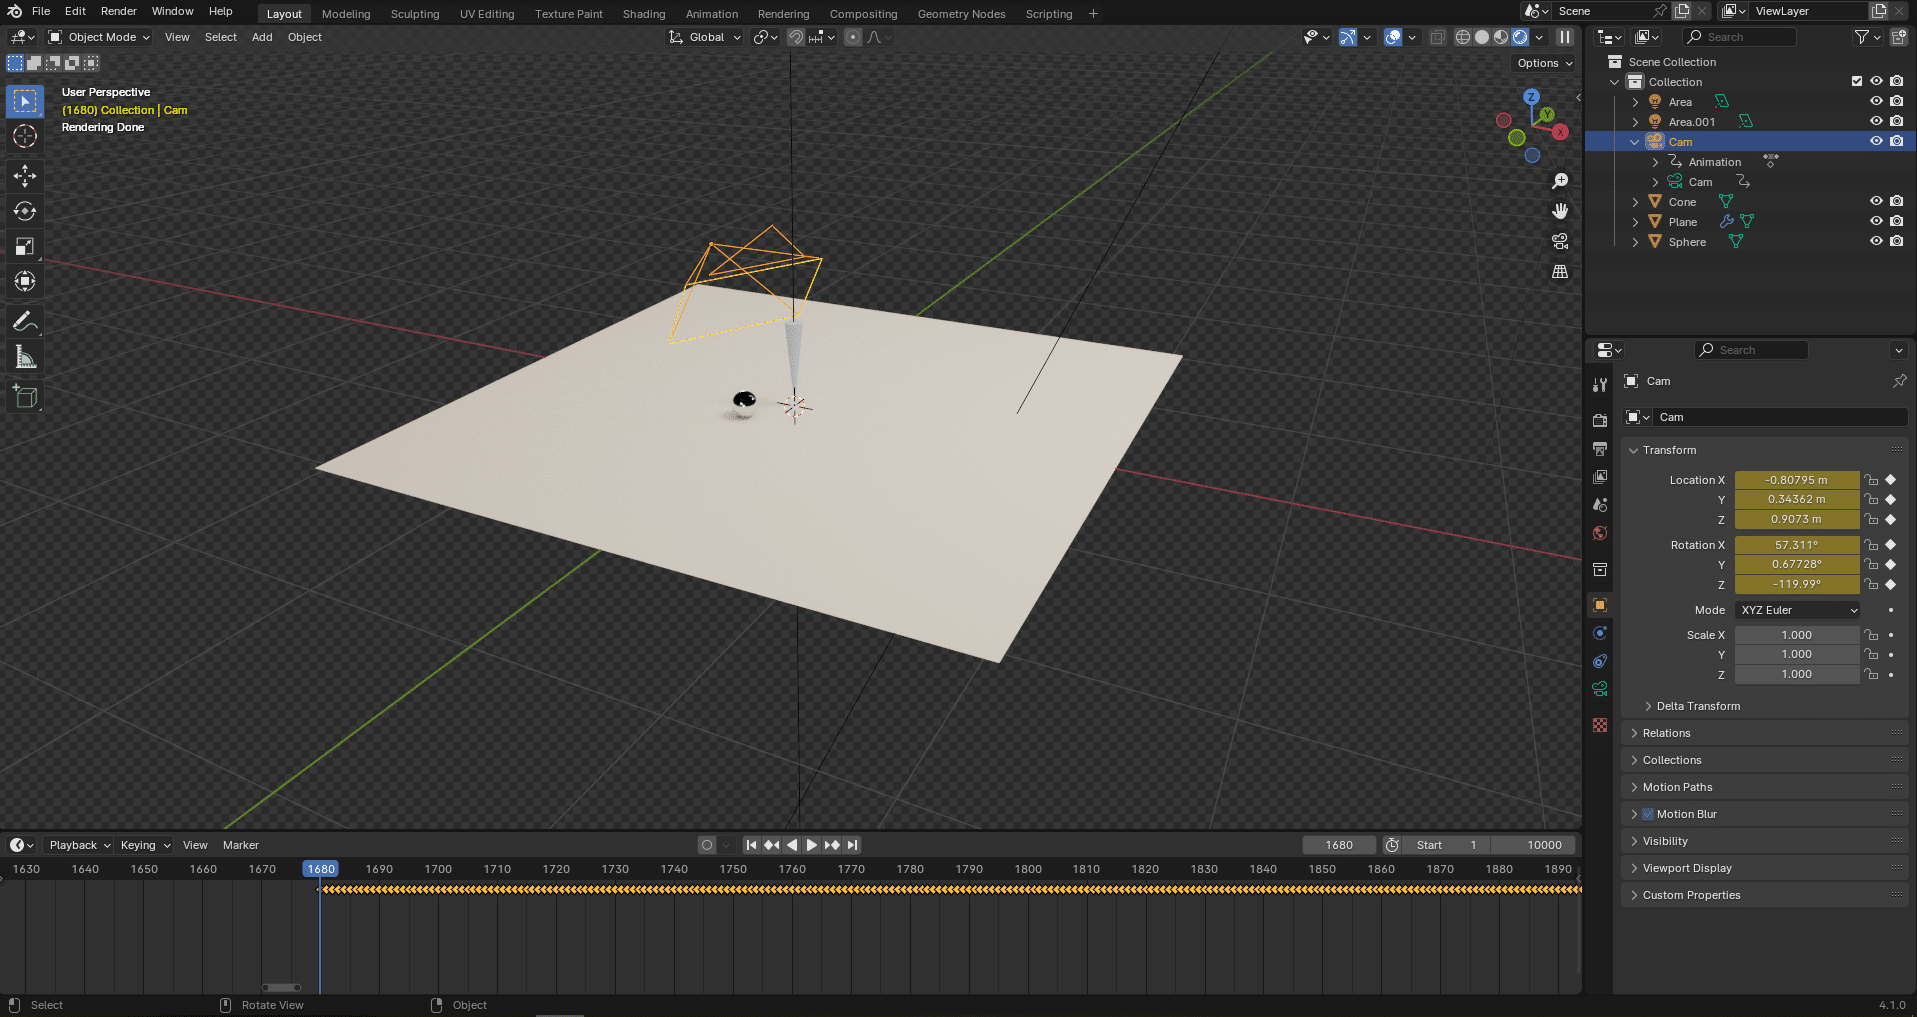Open the Render menu
Screen dimensions: 1917x1017
118,12
